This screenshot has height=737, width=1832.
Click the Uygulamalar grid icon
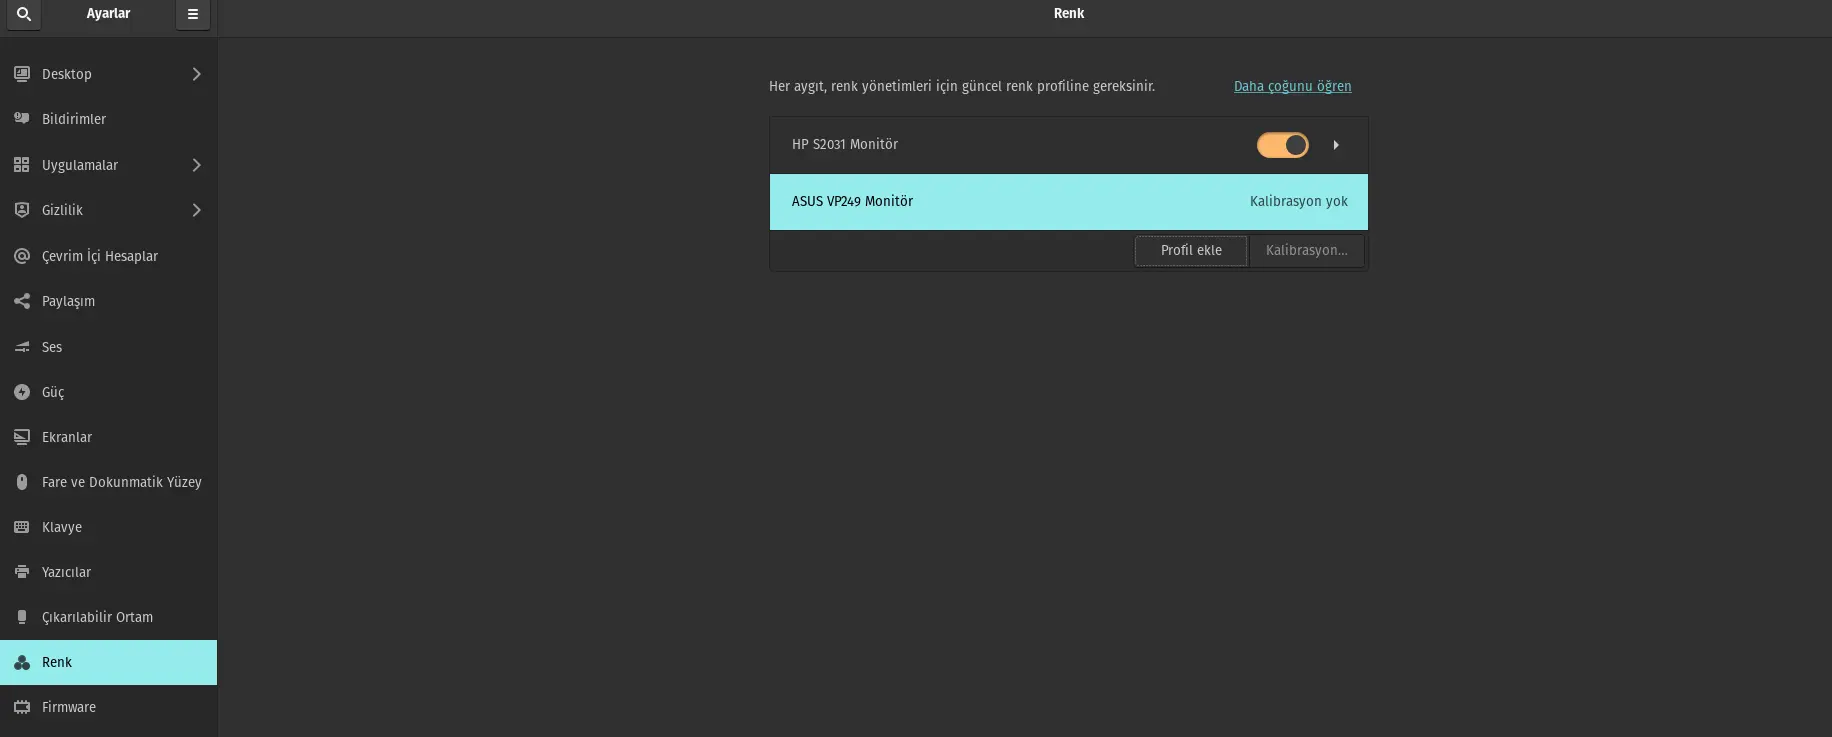[22, 165]
